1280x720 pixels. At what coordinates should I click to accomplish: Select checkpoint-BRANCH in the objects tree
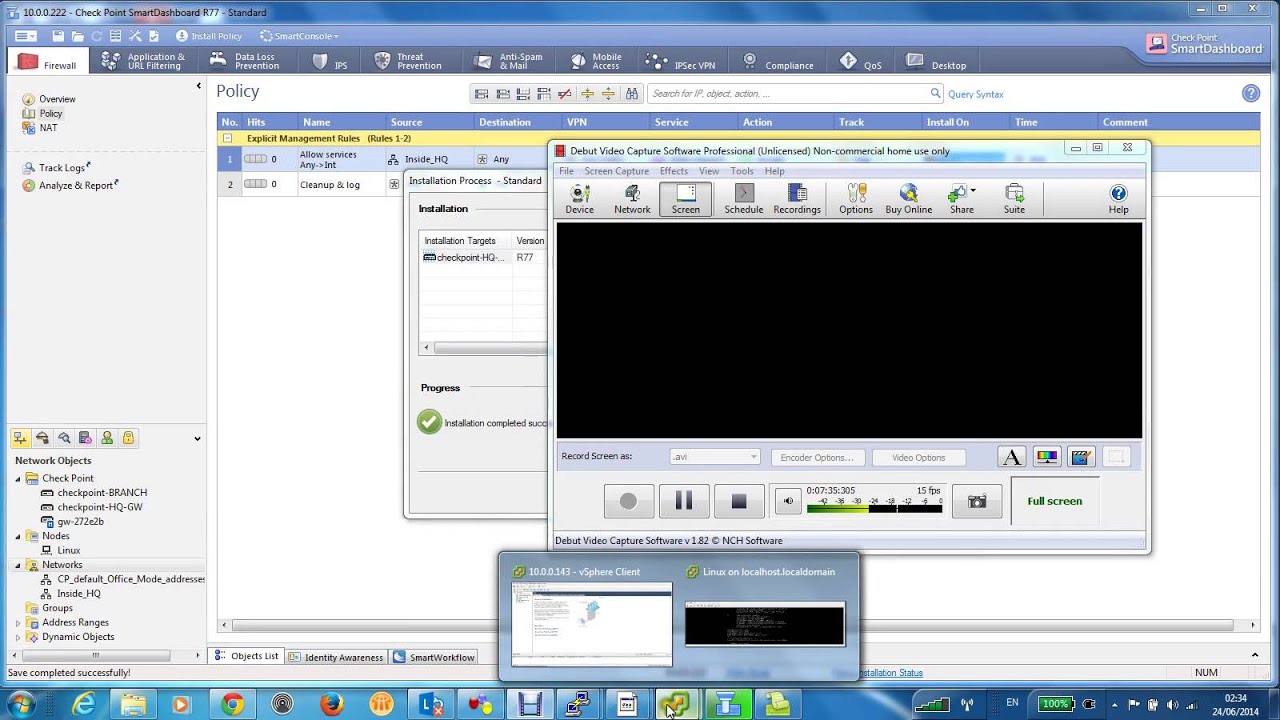[x=101, y=493]
